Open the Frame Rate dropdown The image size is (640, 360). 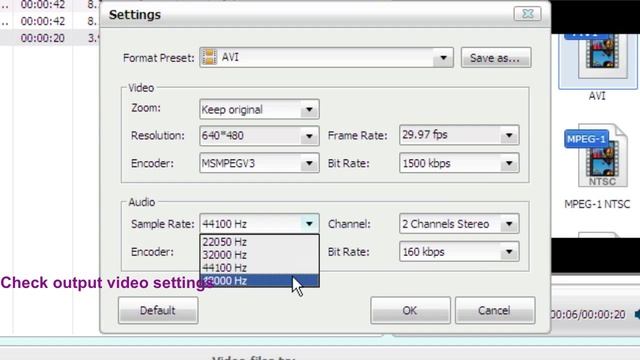509,135
